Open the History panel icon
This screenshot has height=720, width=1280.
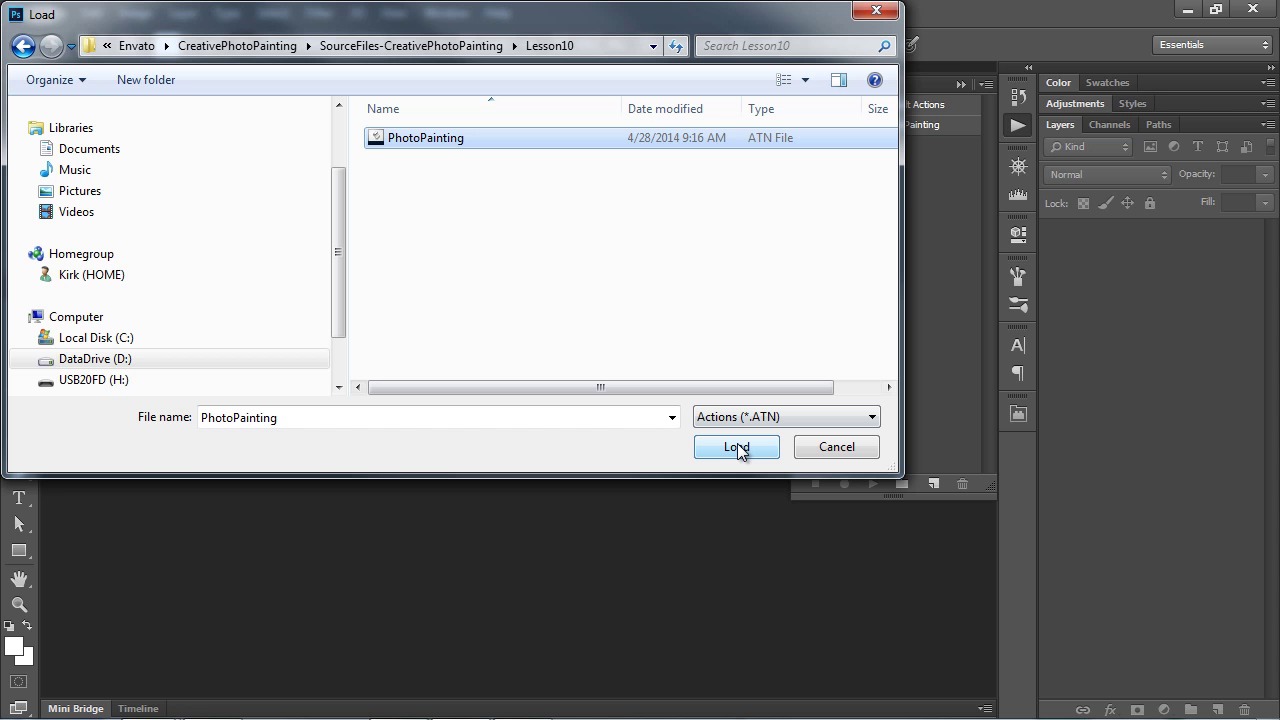1018,97
